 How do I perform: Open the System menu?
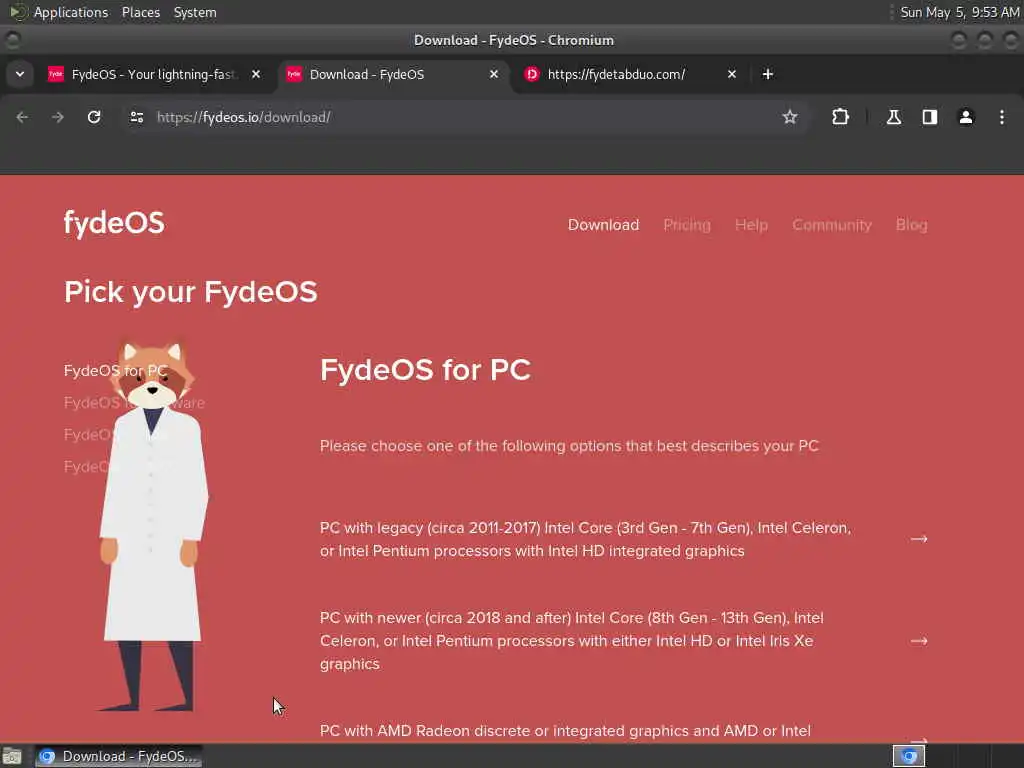click(195, 12)
